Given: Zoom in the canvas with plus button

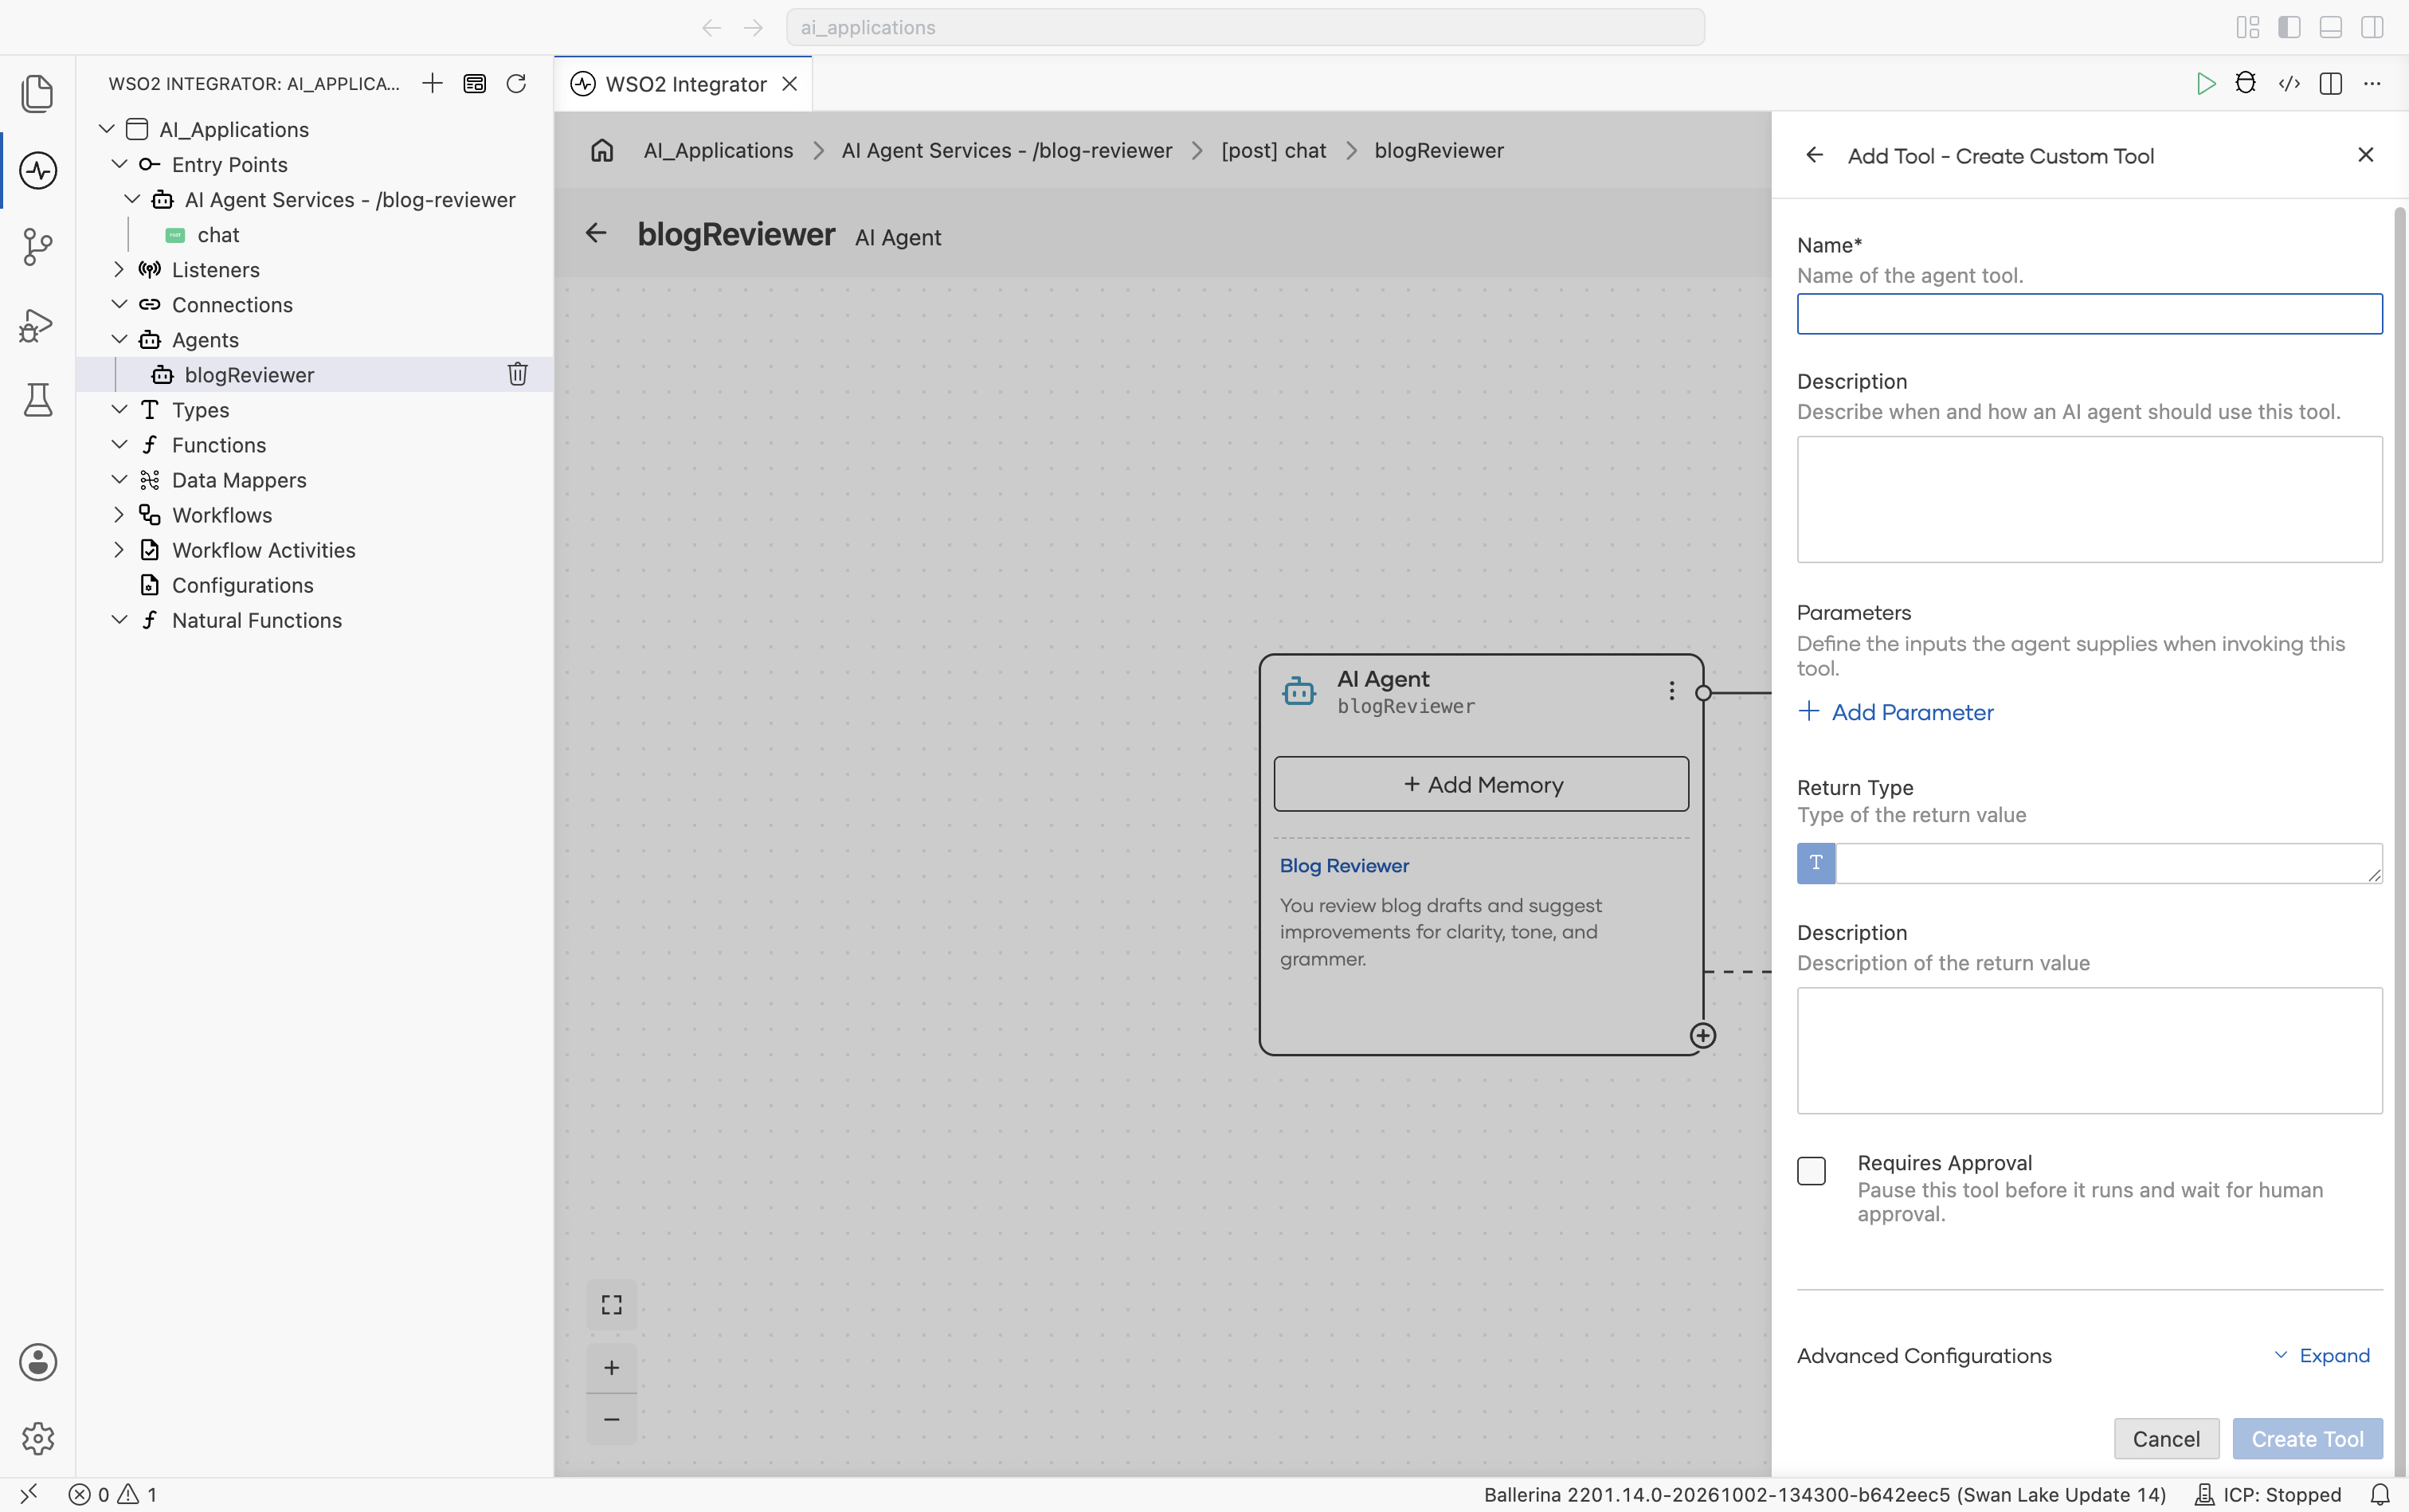Looking at the screenshot, I should click(x=612, y=1367).
